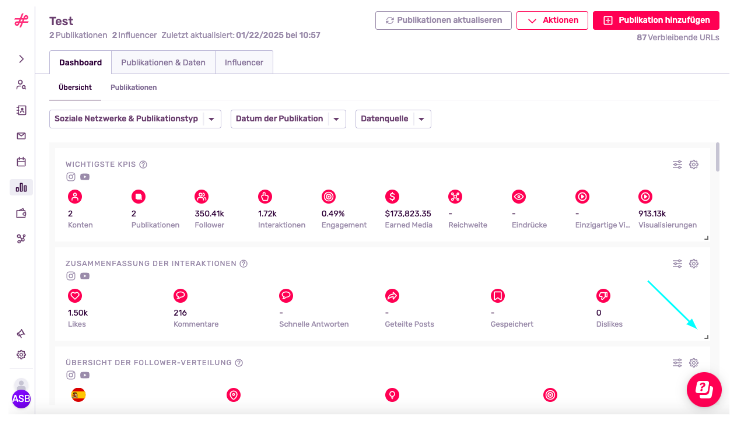The width and height of the screenshot is (735, 423).
Task: Click the Publikationen aktualisieren button
Action: click(443, 21)
